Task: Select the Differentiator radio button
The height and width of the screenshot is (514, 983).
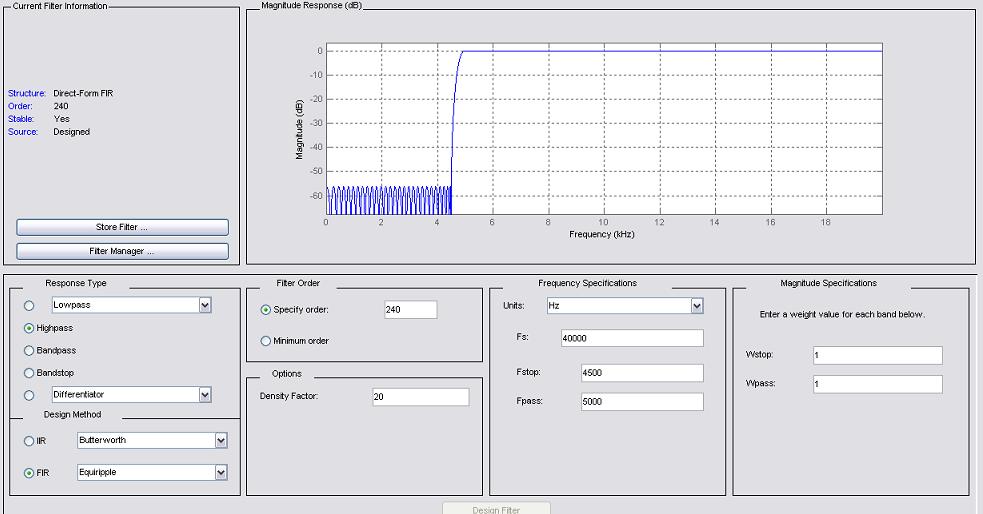Action: [x=29, y=395]
